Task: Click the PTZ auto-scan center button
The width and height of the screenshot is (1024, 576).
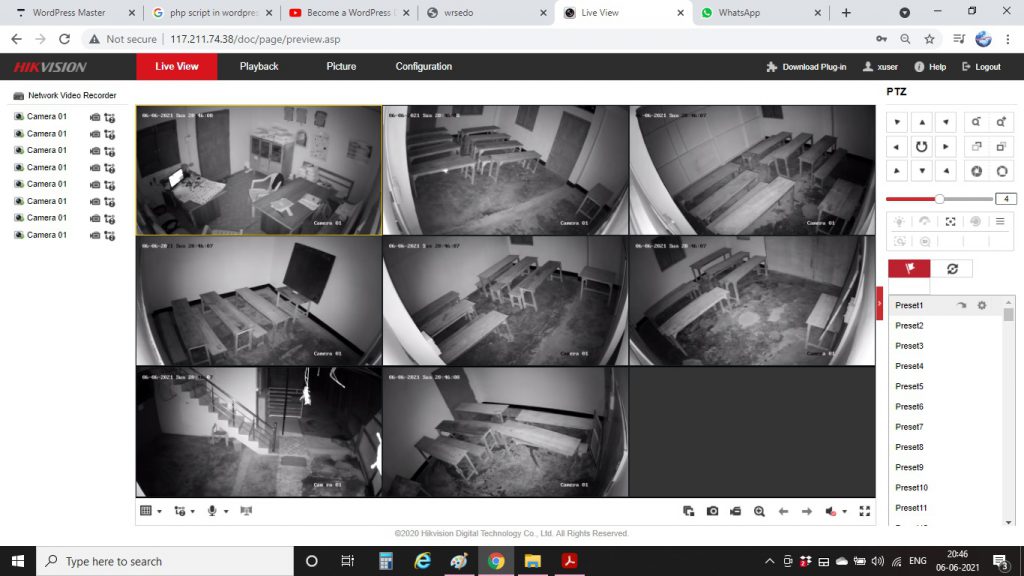Action: [x=921, y=146]
